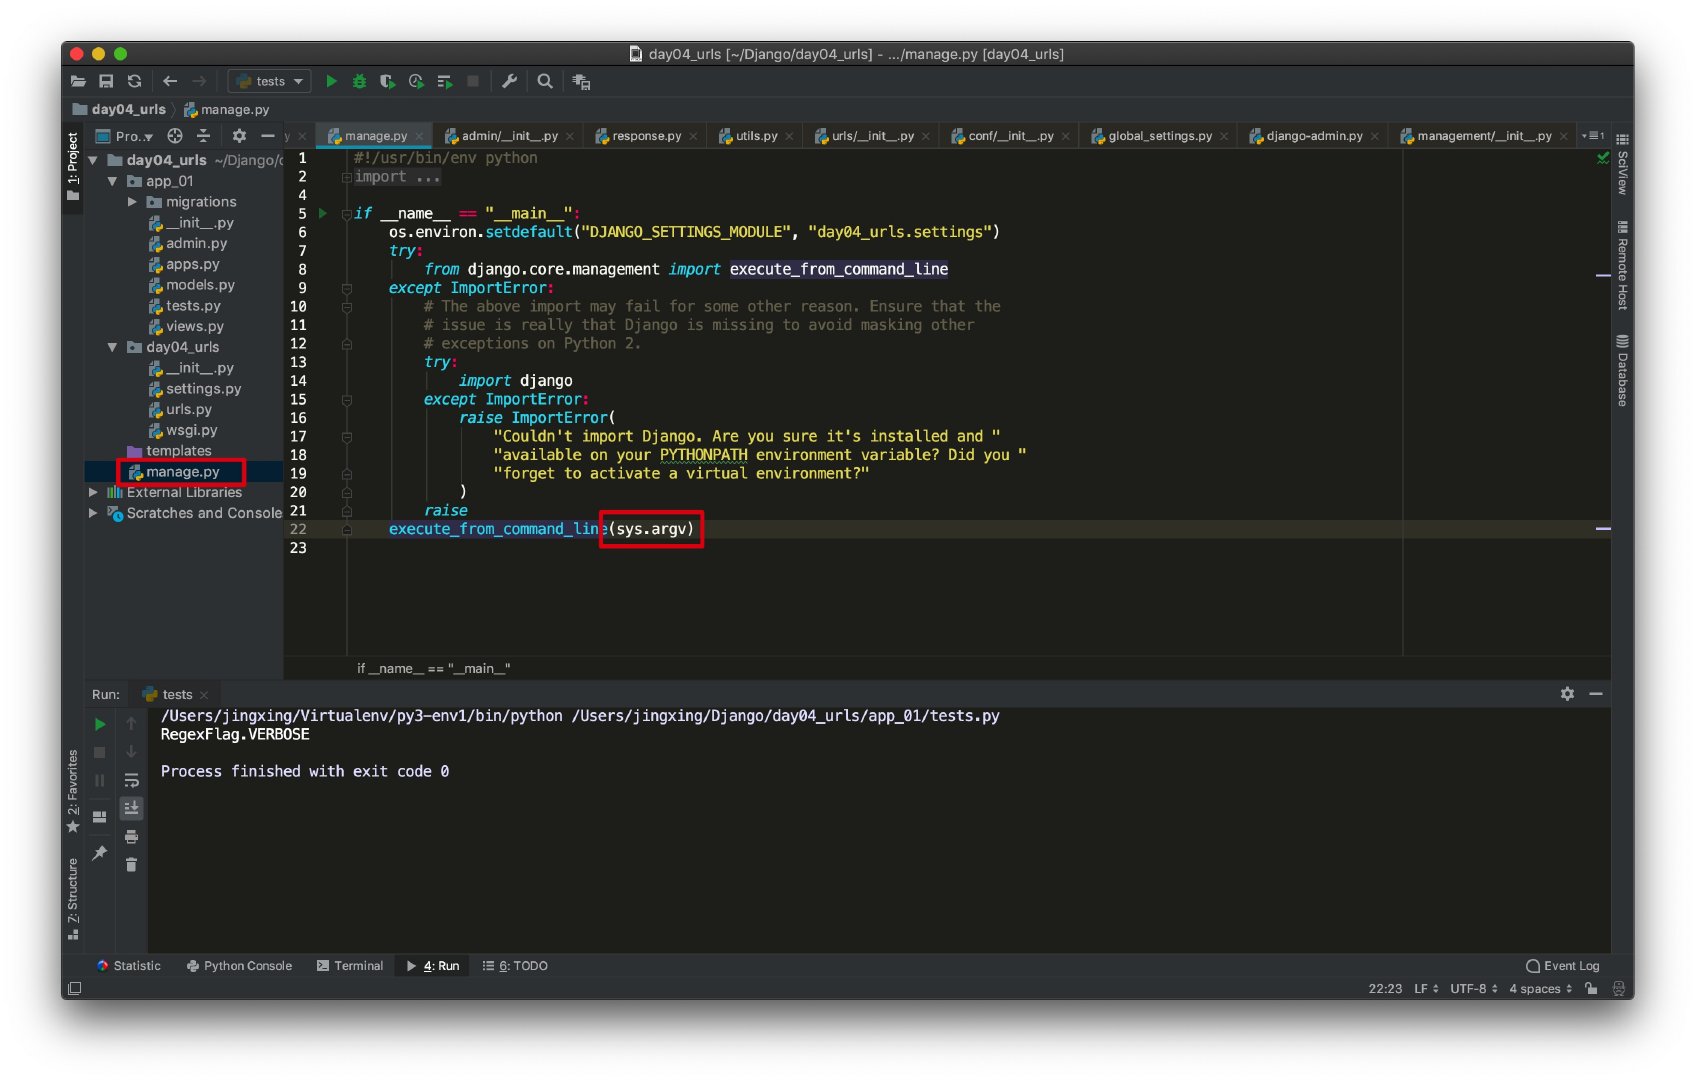
Task: Run 'tests' with the green play toolbar icon
Action: point(331,81)
